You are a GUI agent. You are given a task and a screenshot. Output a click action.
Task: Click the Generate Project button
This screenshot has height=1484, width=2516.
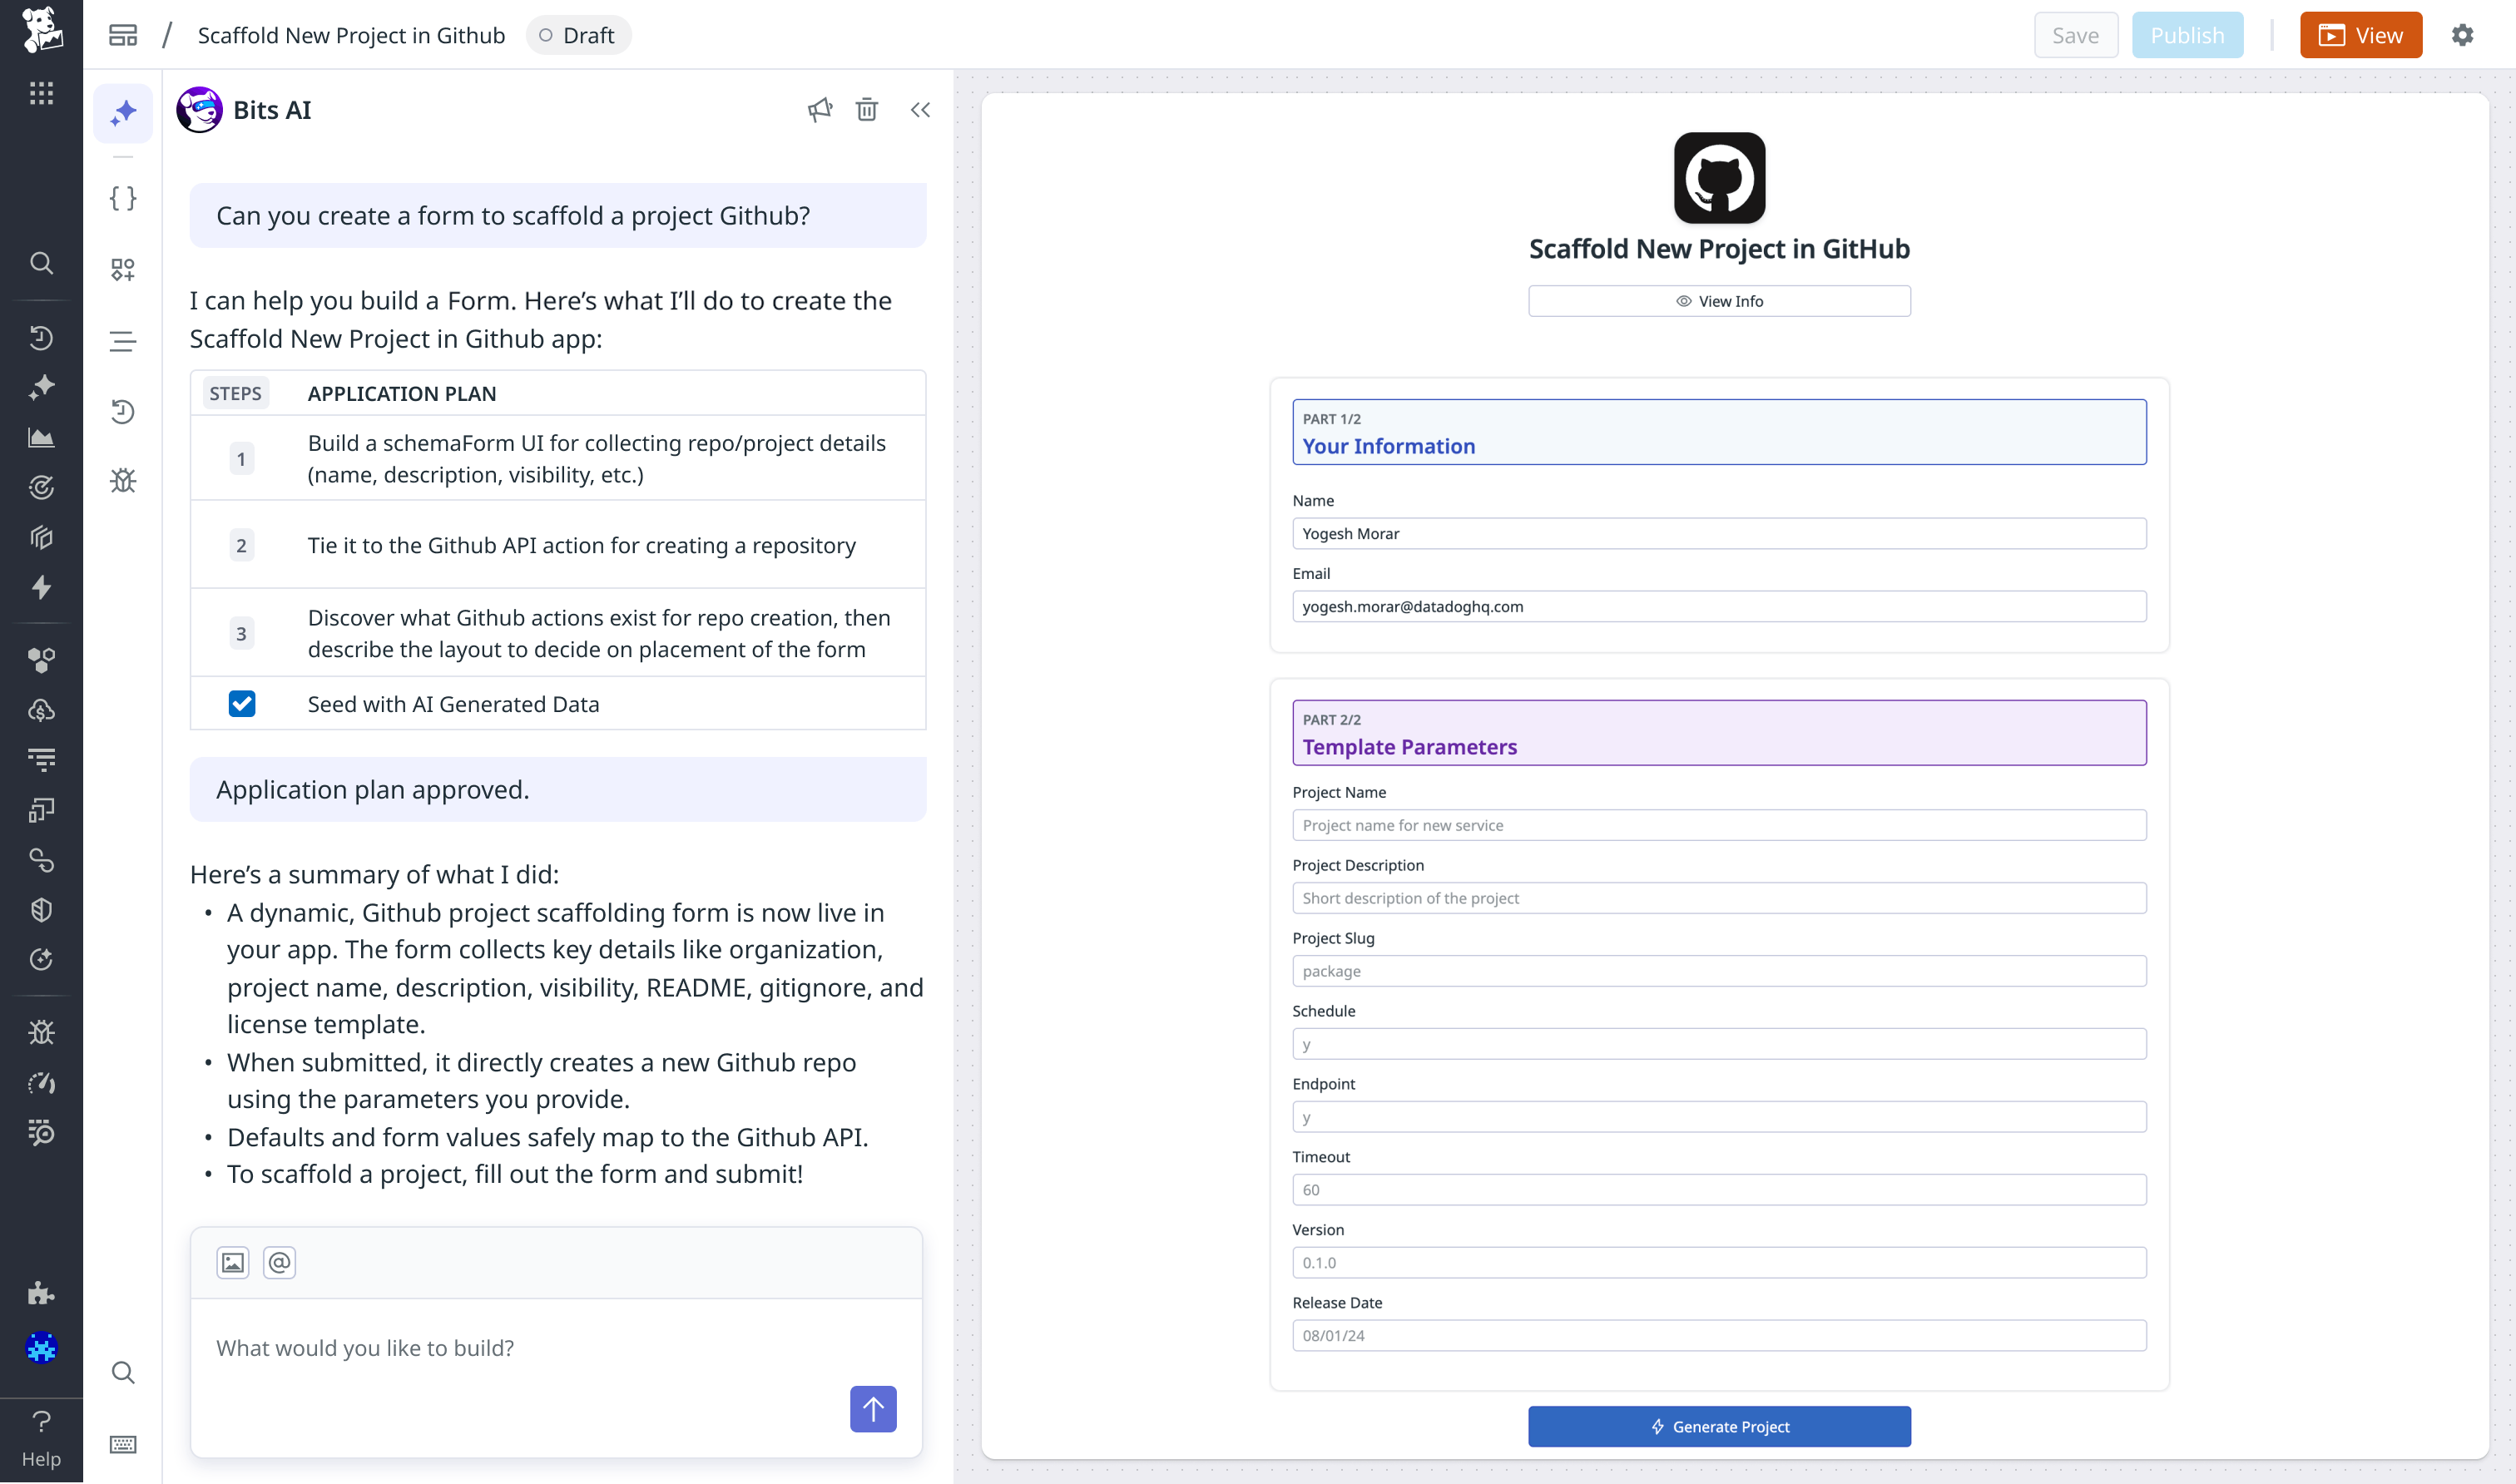pos(1718,1426)
